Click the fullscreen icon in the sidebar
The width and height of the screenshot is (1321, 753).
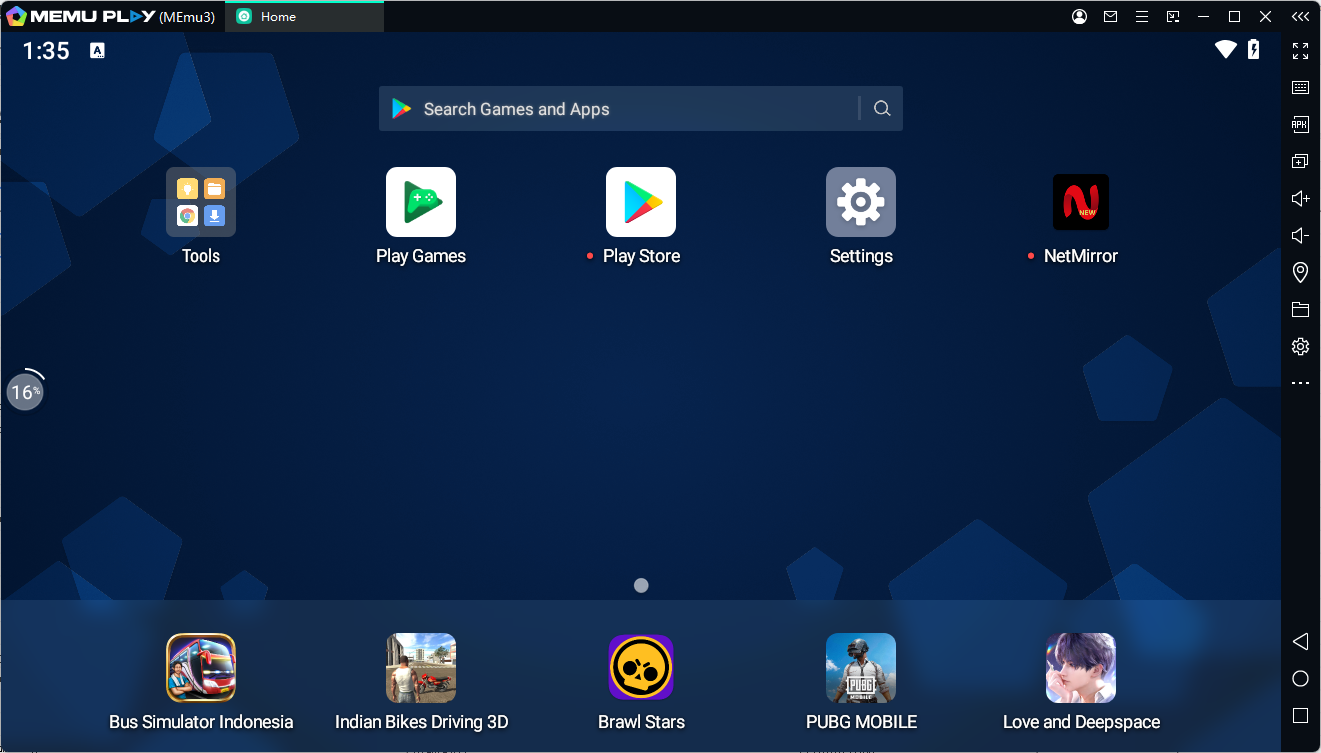(1300, 50)
